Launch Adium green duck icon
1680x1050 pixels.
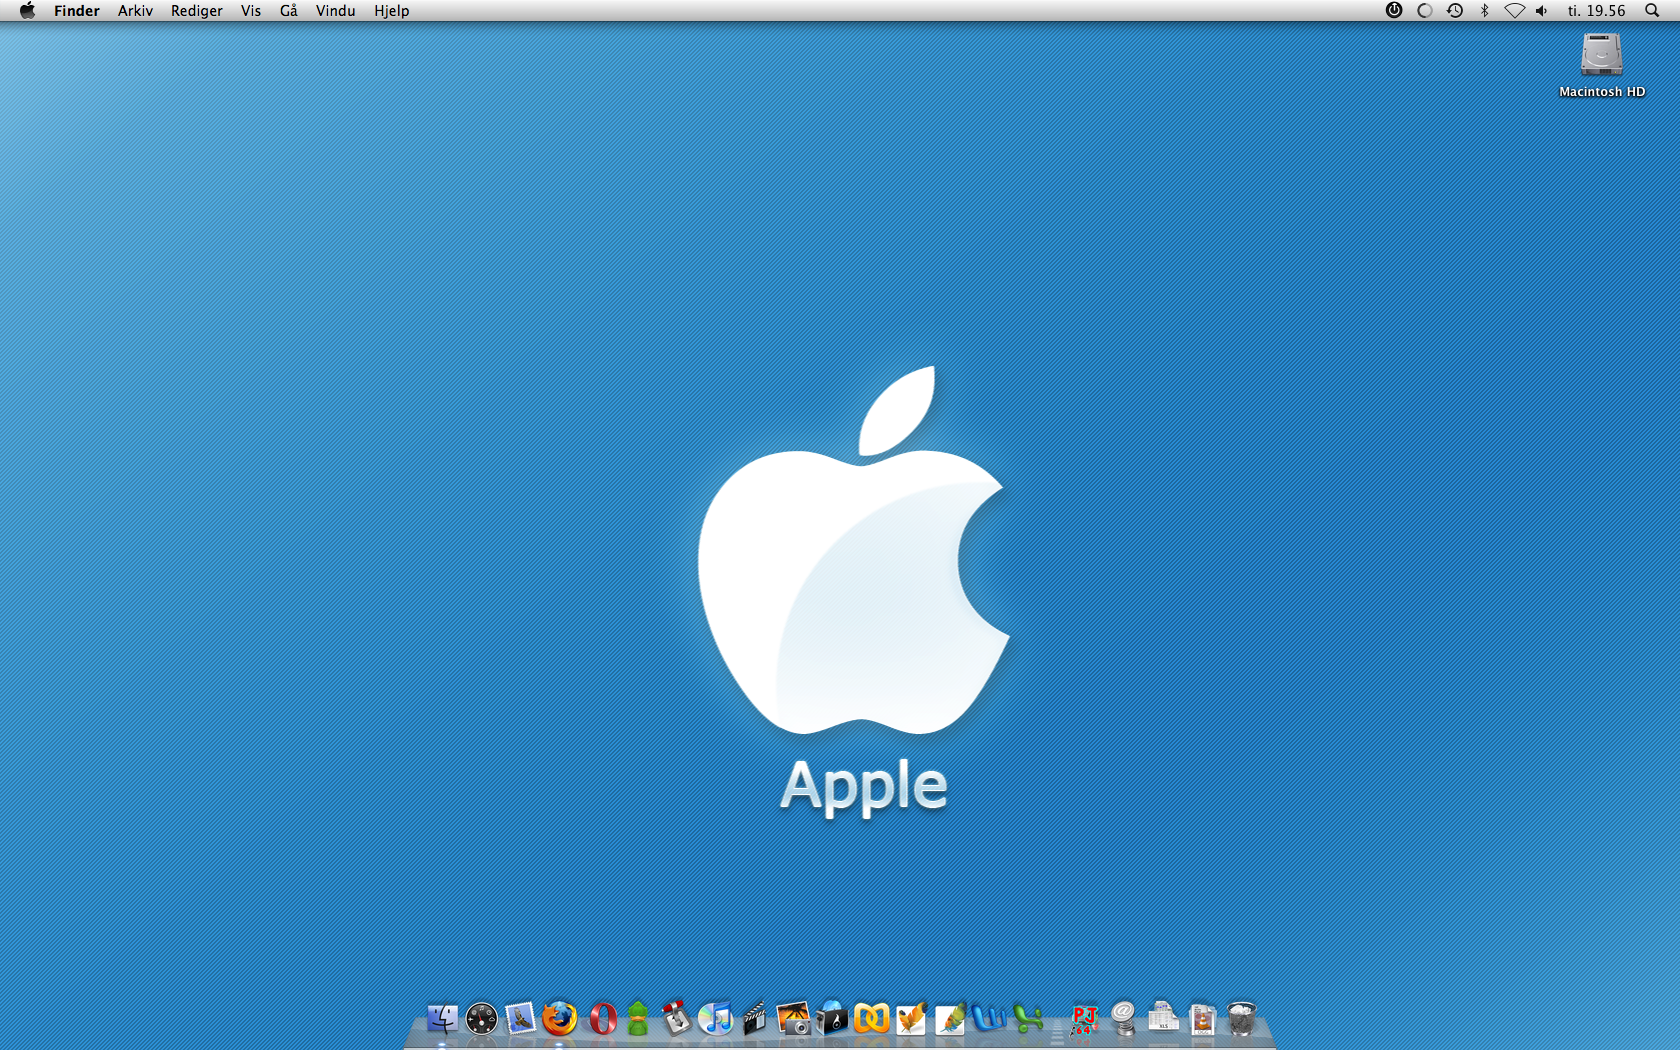click(x=638, y=1019)
